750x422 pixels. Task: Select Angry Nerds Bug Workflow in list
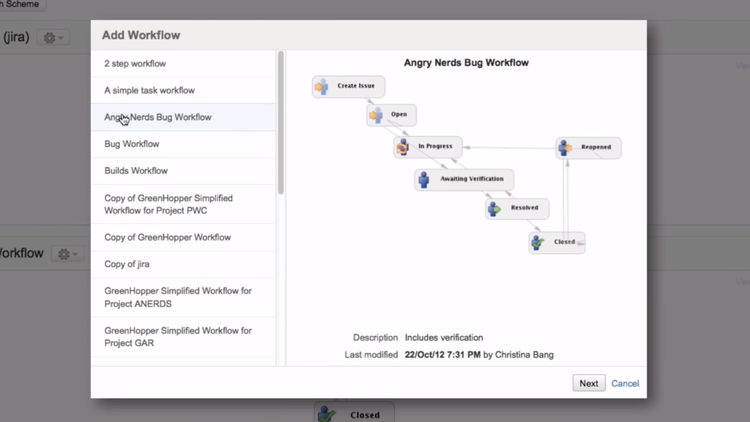[x=183, y=117]
